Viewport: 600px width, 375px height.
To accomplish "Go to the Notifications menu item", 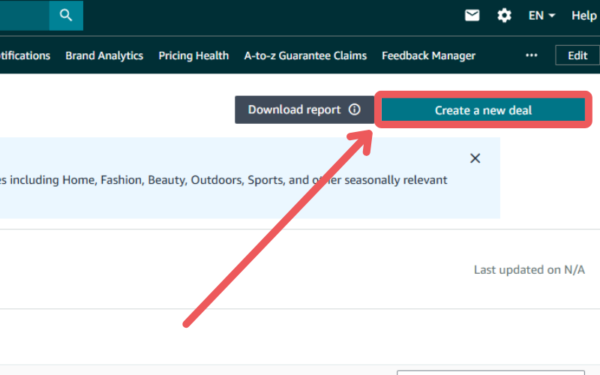I will point(25,56).
